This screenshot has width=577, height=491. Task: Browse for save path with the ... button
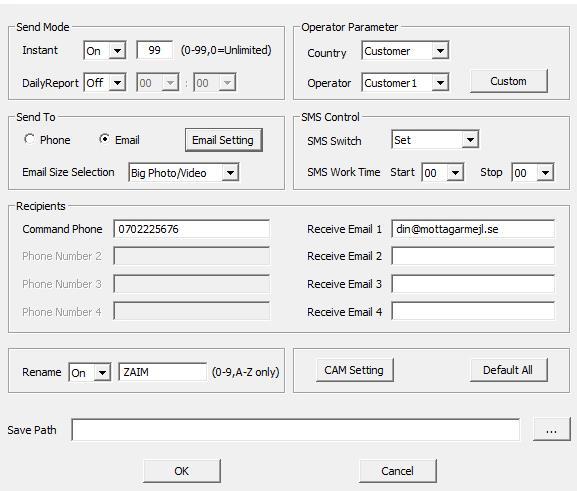551,429
